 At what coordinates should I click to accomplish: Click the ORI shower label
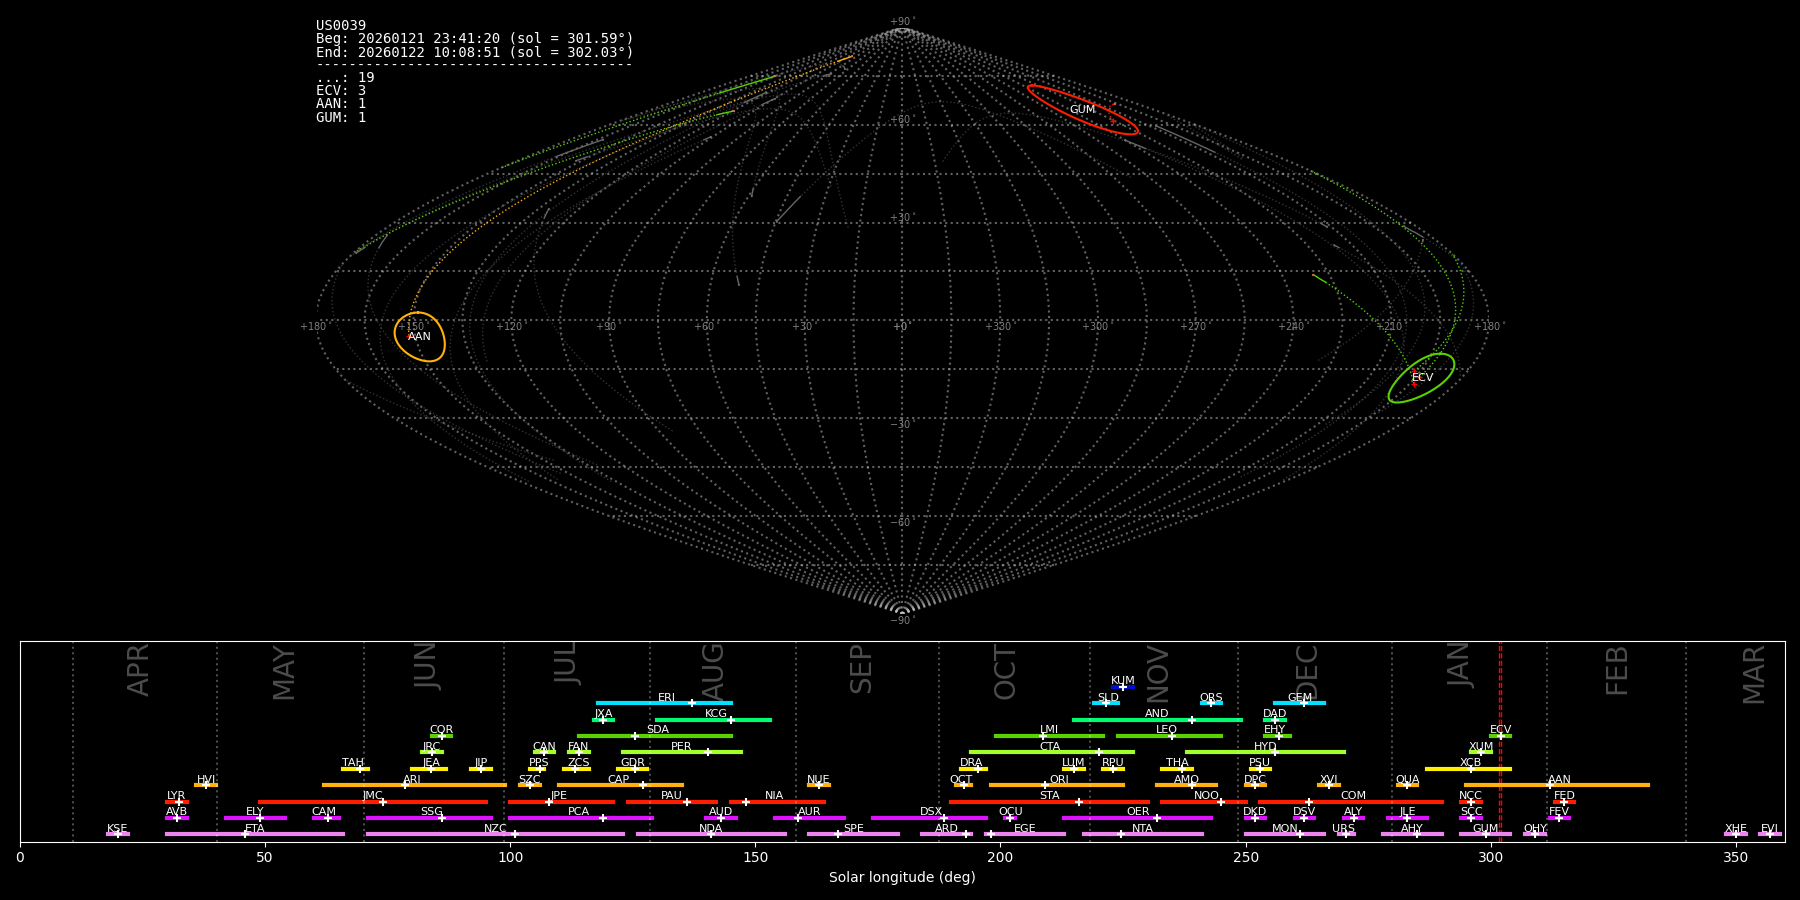(x=1059, y=779)
